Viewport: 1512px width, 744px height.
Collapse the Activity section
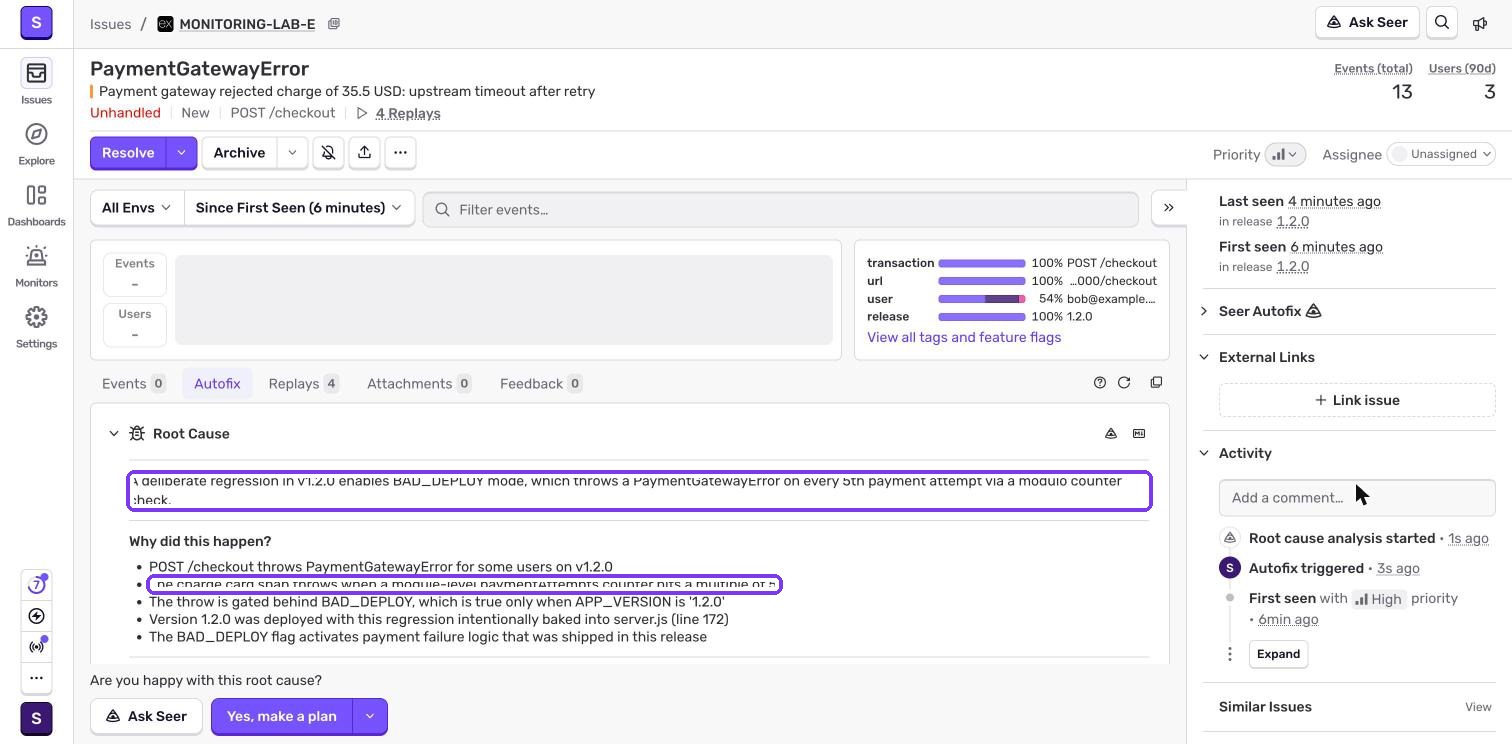1204,454
